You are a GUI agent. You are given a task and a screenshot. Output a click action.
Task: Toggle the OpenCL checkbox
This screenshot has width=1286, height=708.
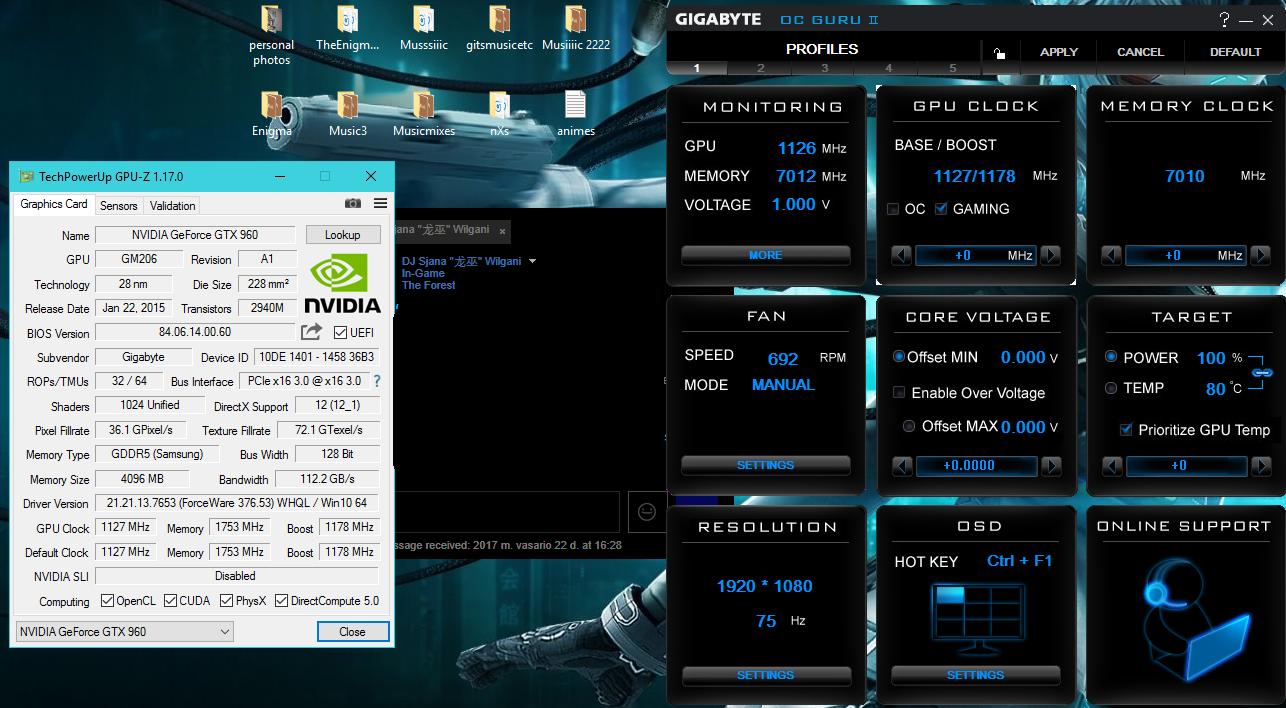108,601
